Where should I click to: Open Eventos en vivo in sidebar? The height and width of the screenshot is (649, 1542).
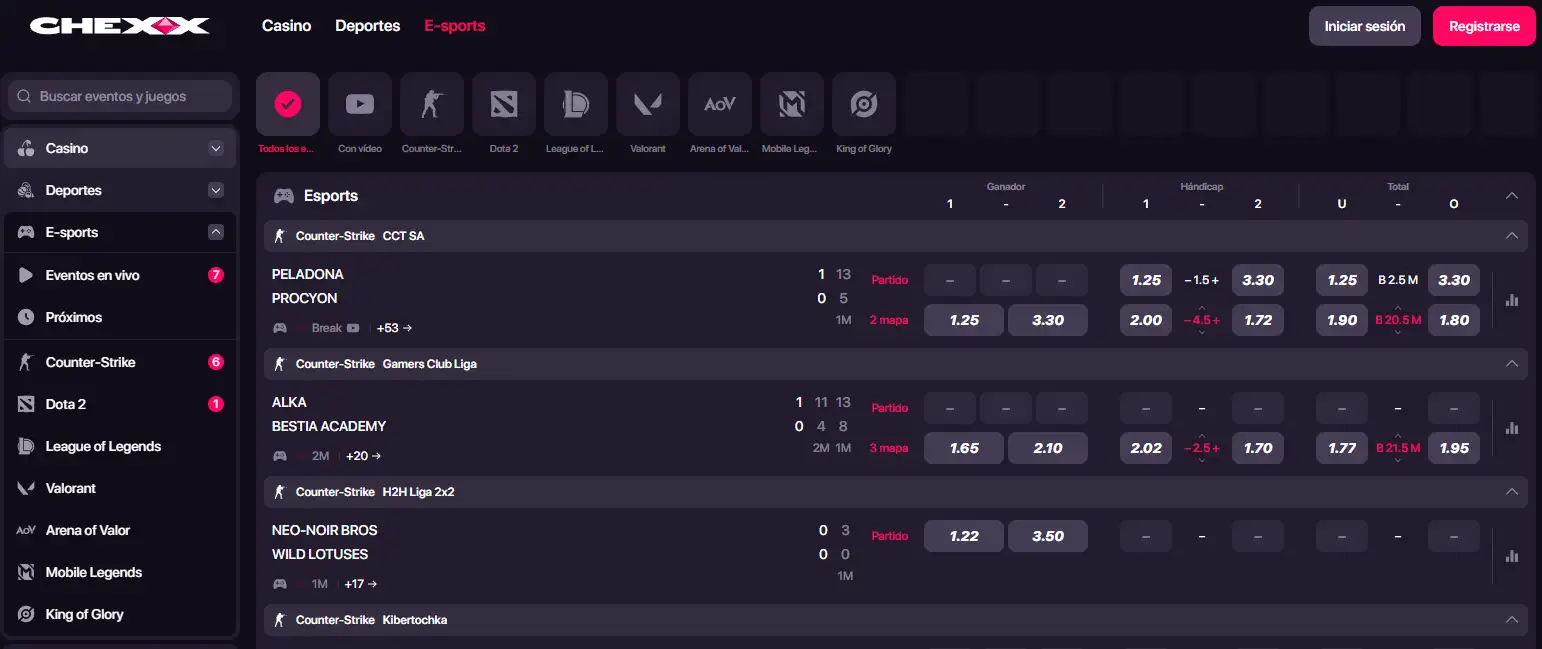point(120,275)
